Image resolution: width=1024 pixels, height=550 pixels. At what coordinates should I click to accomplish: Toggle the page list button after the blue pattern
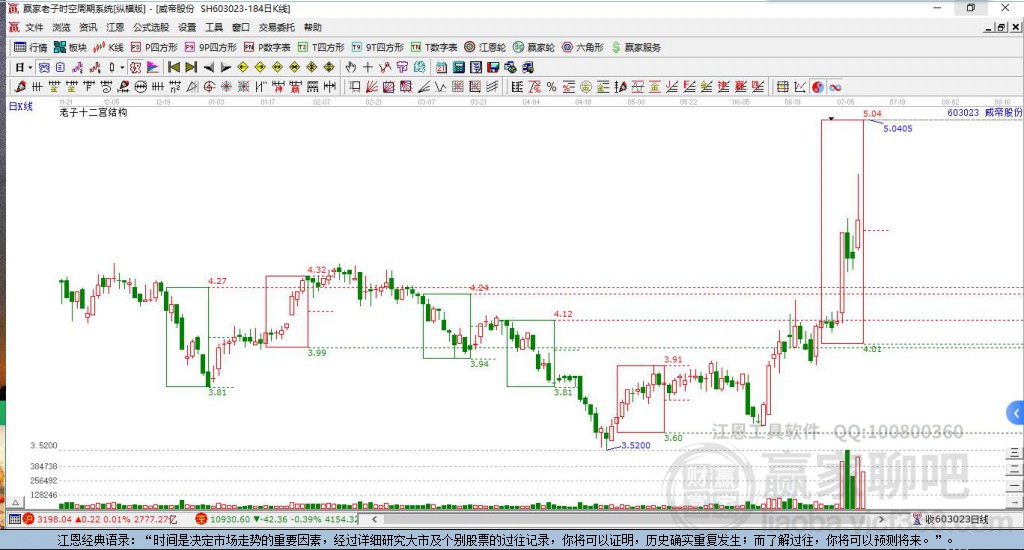point(60,67)
